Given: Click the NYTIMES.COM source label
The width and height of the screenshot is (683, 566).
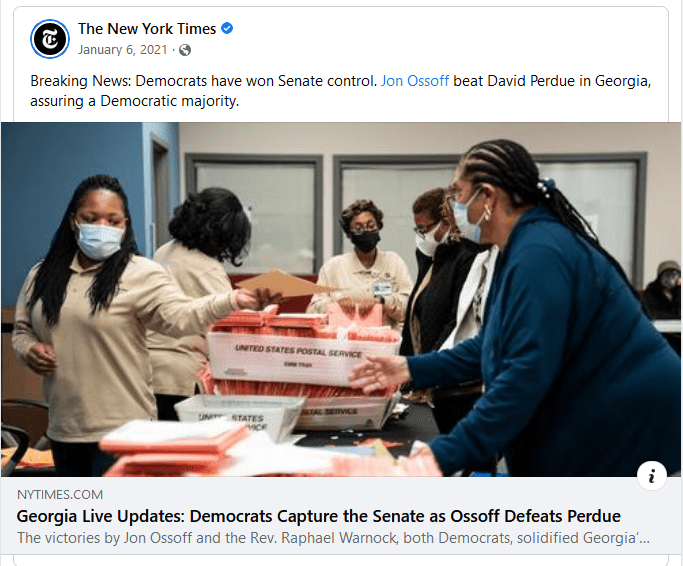Looking at the screenshot, I should click(60, 495).
